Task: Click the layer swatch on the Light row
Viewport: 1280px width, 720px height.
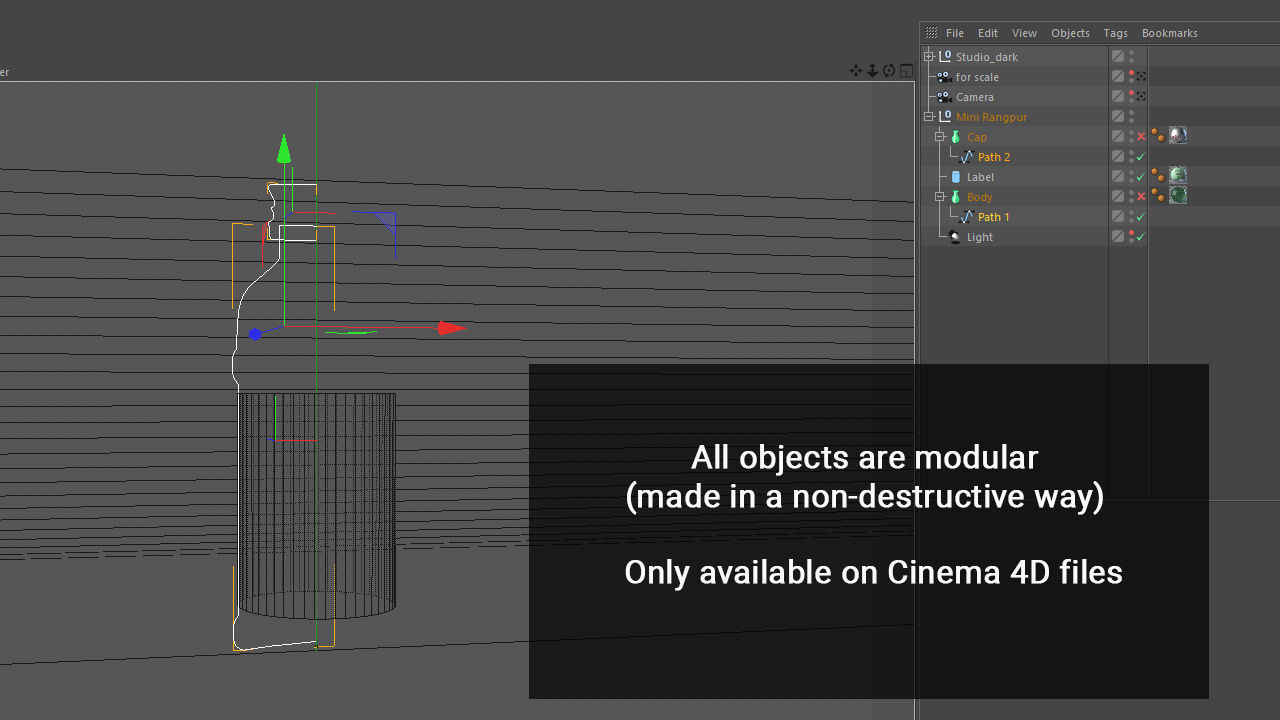Action: pyautogui.click(x=1118, y=237)
